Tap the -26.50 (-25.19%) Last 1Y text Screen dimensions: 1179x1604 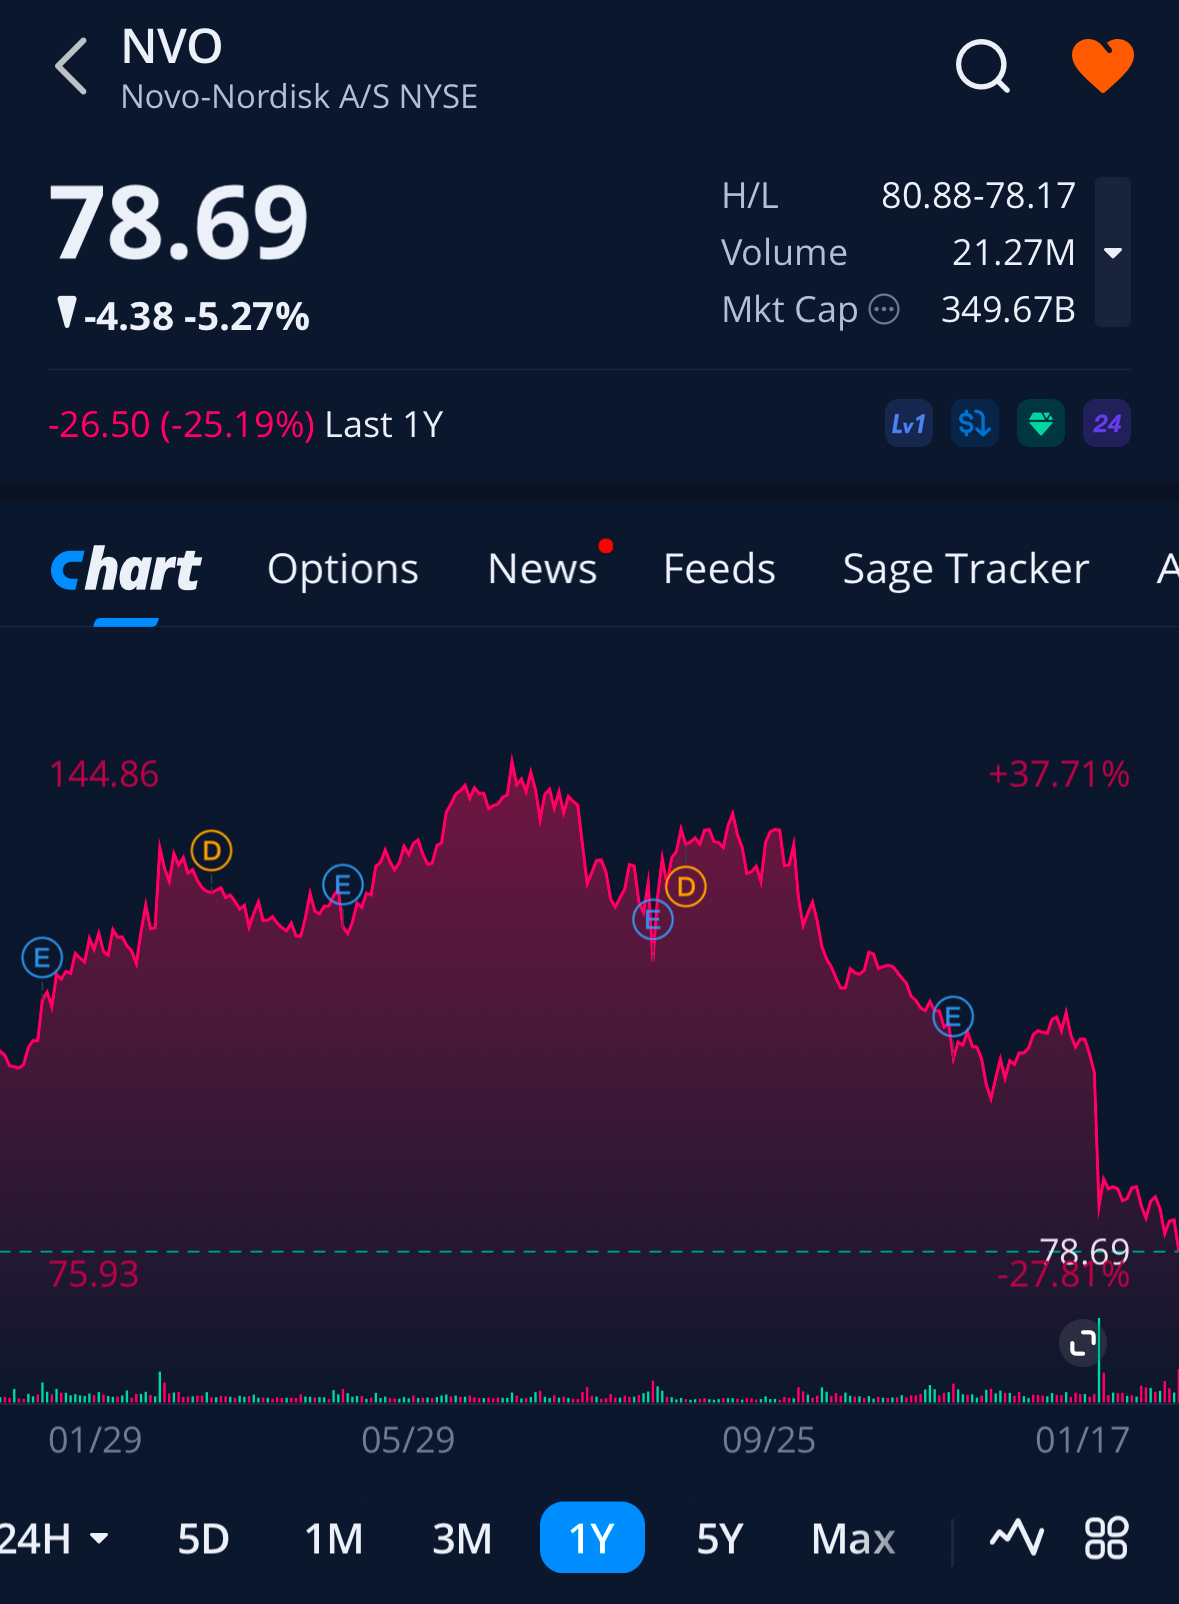pyautogui.click(x=246, y=424)
